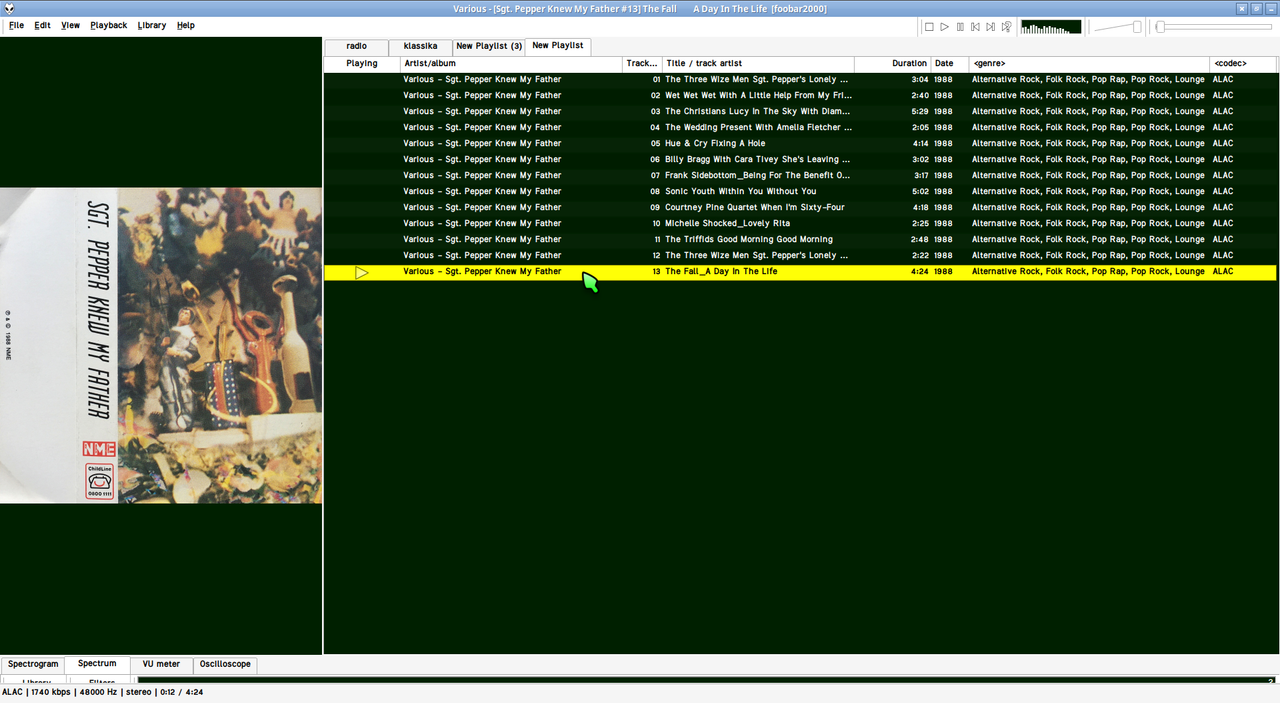Screen dimensions: 1280x703
Task: Click the foobar2000 window icon in title bar
Action: (x=10, y=8)
